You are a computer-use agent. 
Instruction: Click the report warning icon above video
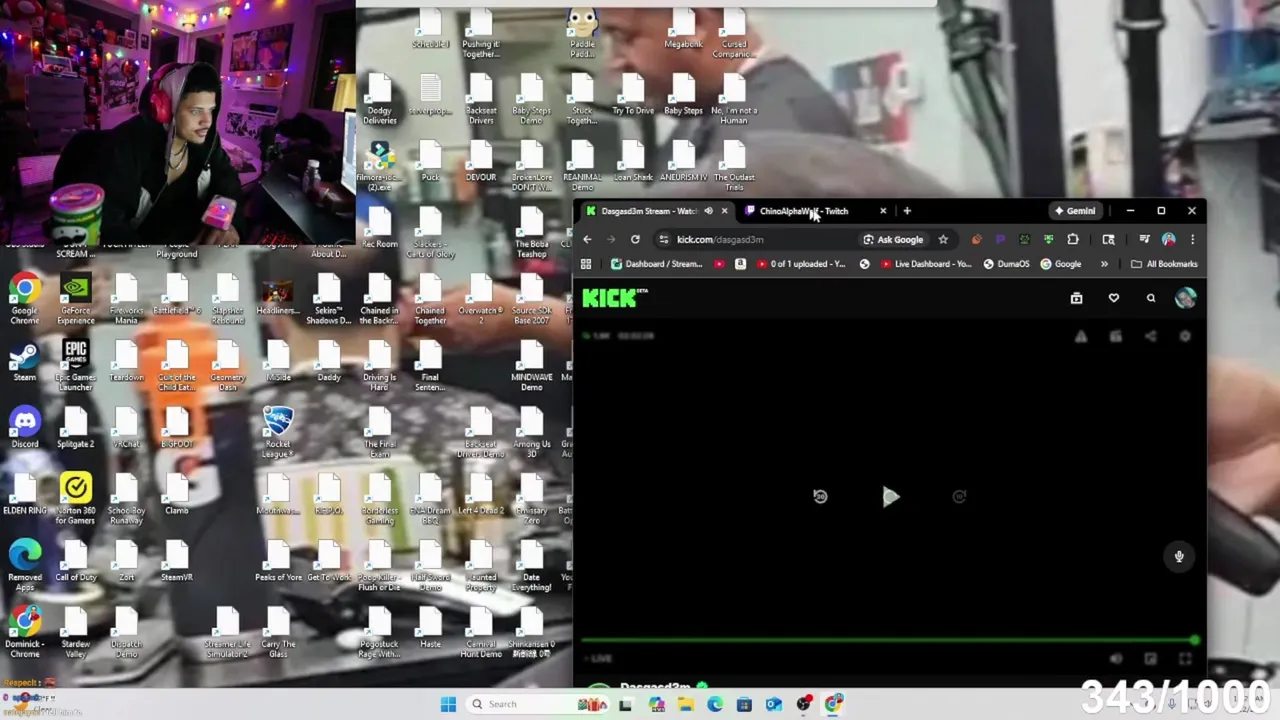(x=1081, y=337)
